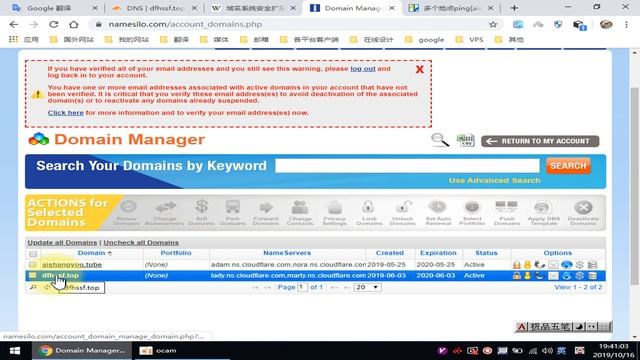This screenshot has height=360, width=640.
Task: Click the database stack icon for aishangyou.tube
Action: 592,265
